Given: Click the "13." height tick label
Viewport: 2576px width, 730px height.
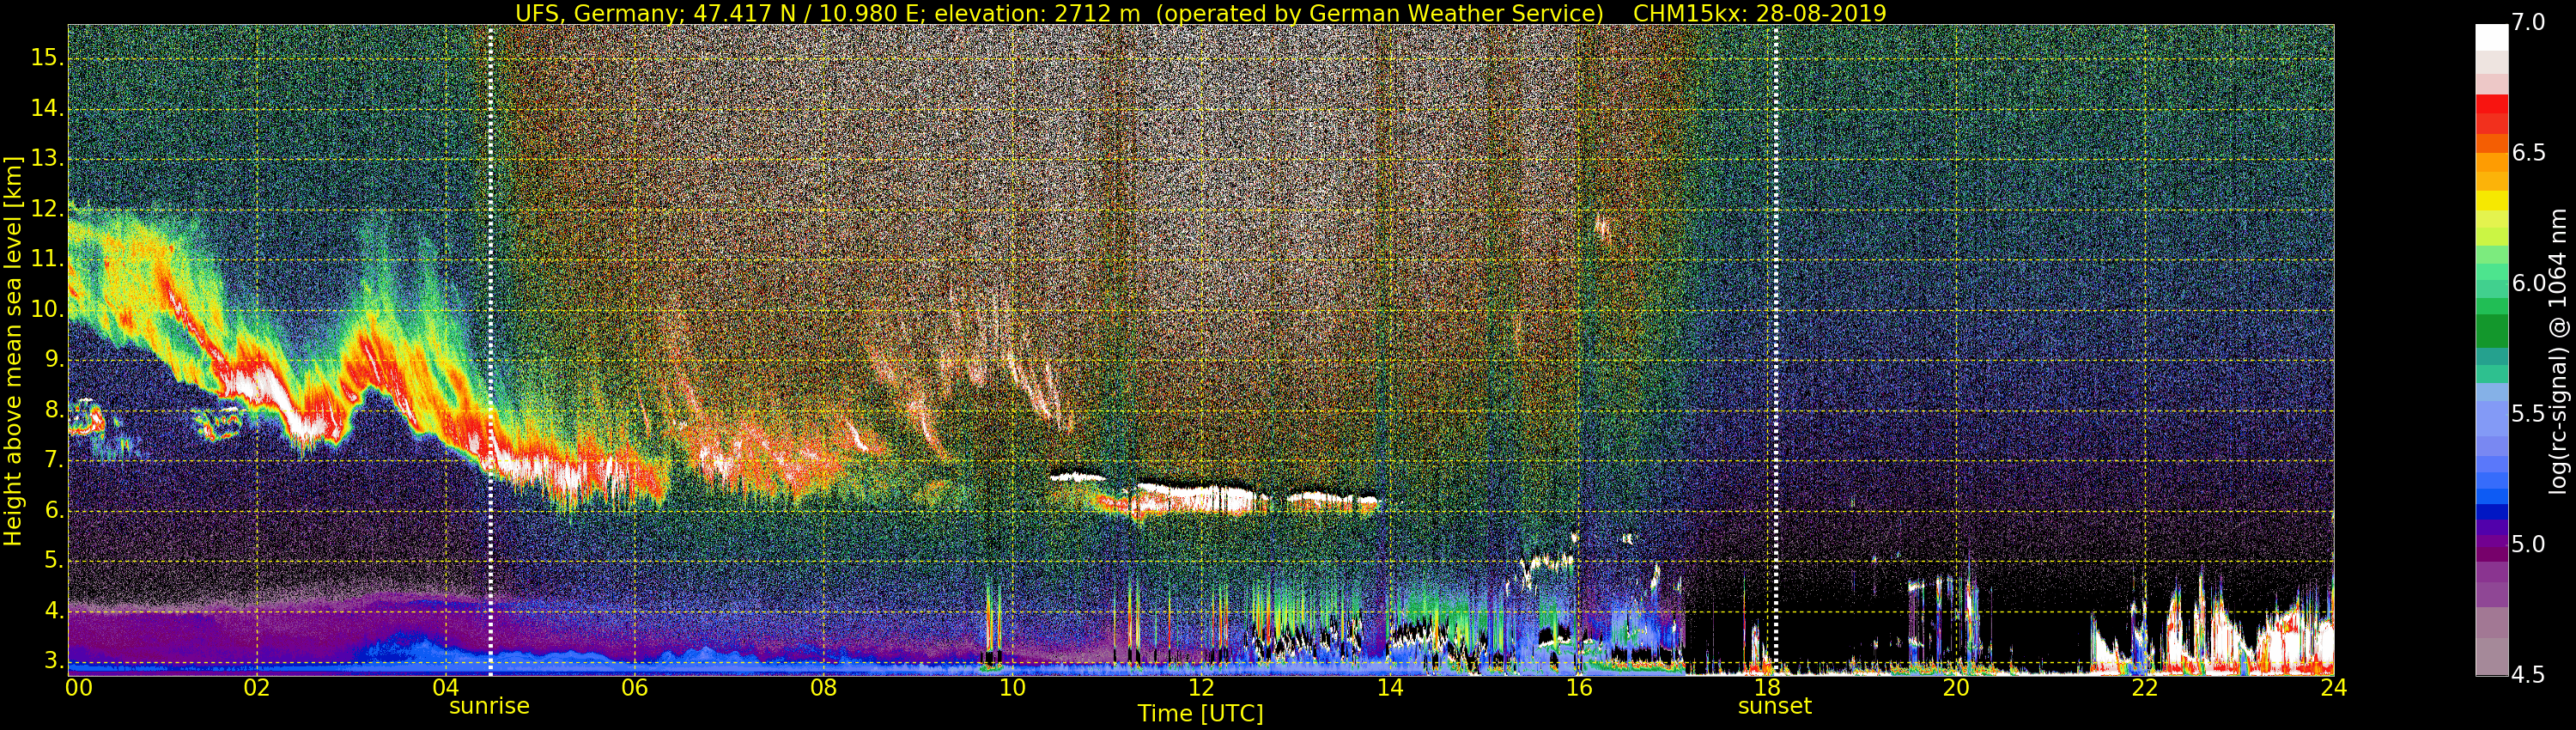Looking at the screenshot, I should [46, 159].
